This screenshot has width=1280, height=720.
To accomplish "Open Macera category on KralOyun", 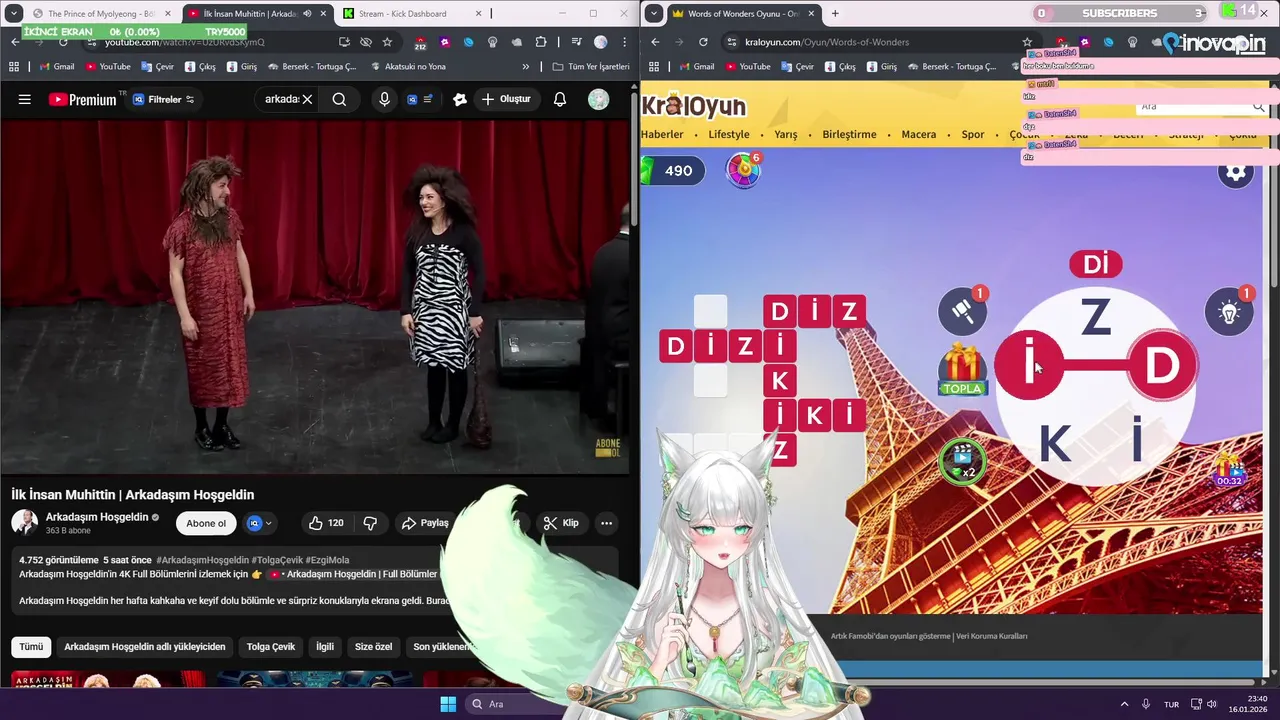I will (x=919, y=134).
